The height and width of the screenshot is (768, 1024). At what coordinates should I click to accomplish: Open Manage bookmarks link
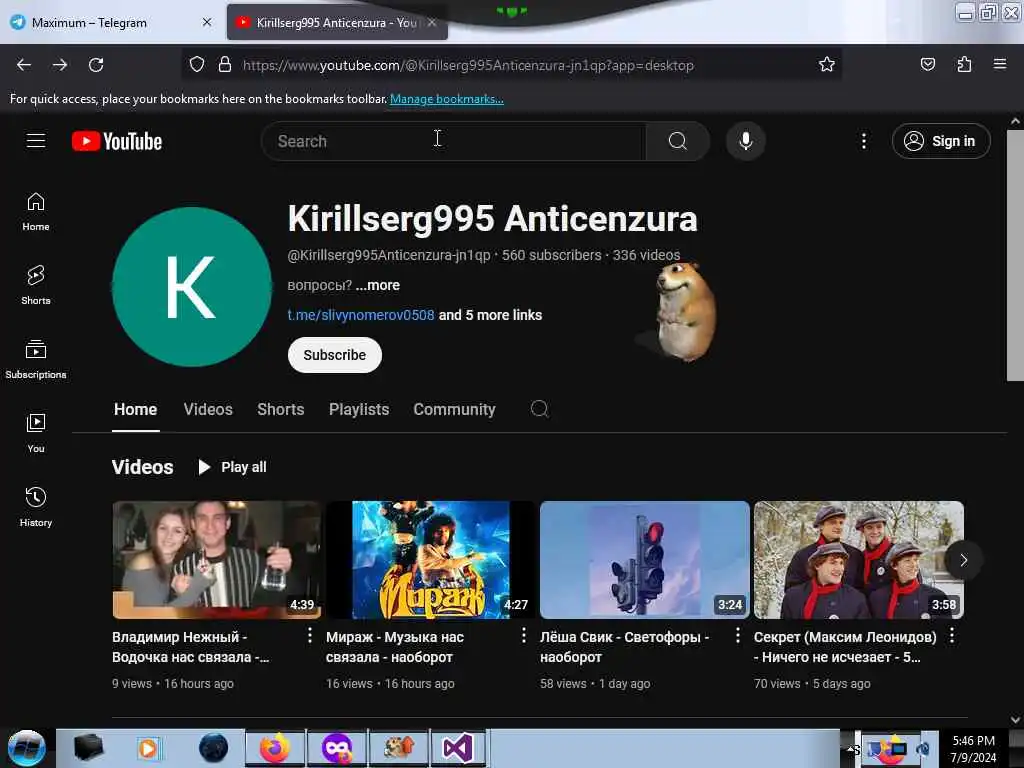click(x=447, y=99)
